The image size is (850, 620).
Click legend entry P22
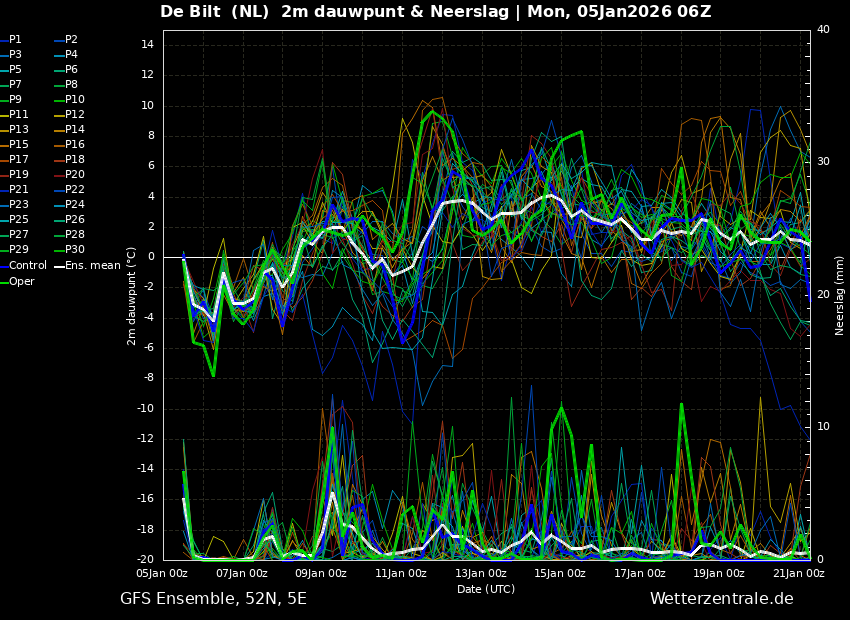(70, 189)
